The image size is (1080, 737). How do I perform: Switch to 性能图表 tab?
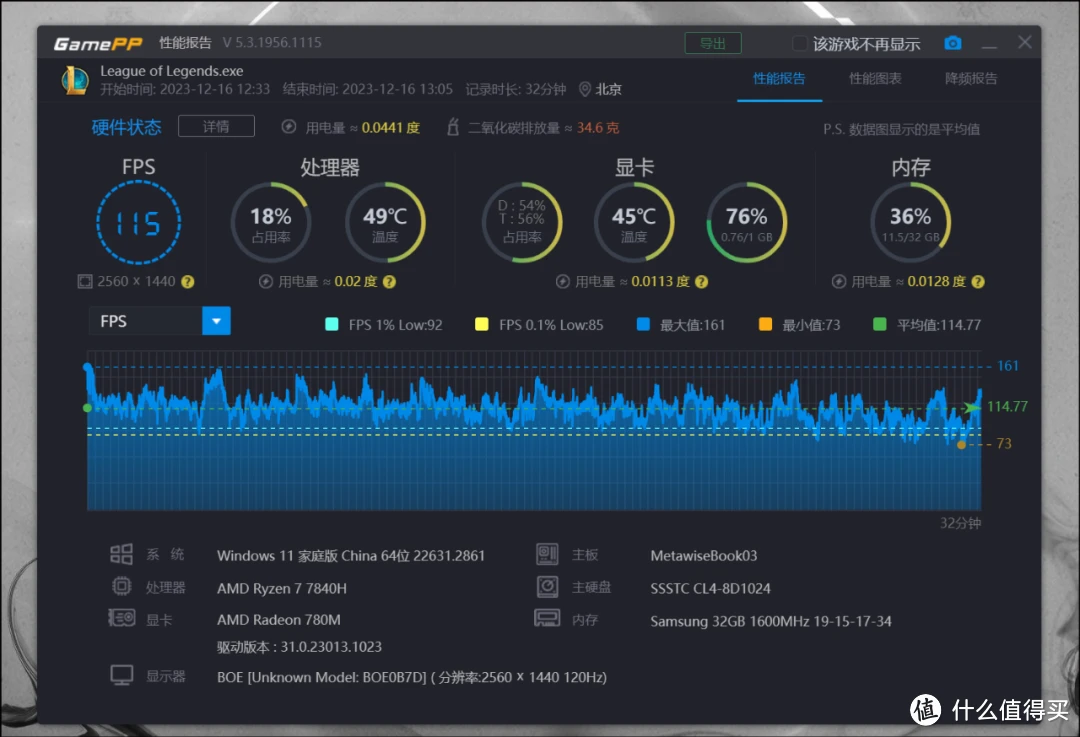875,79
